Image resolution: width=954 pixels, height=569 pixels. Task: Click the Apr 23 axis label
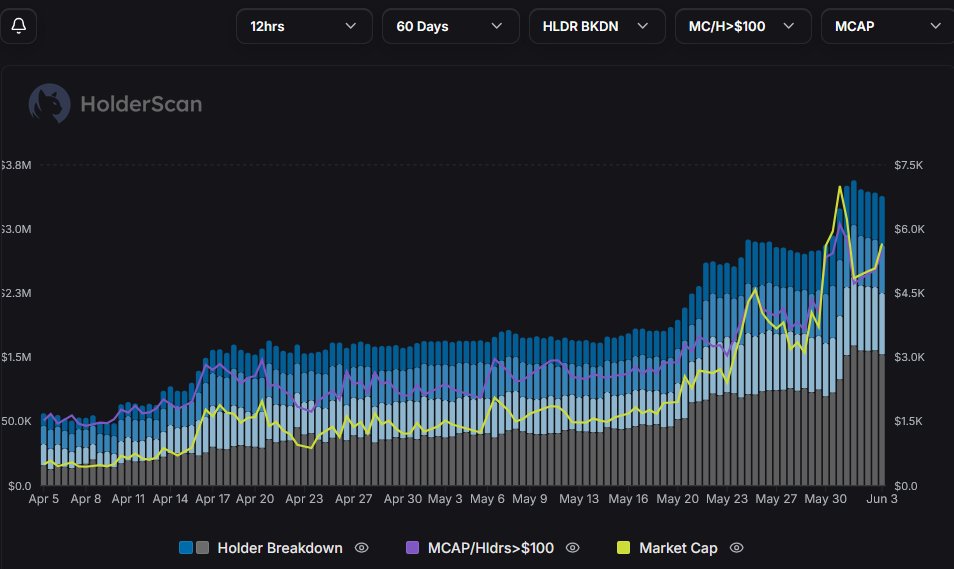click(x=304, y=499)
